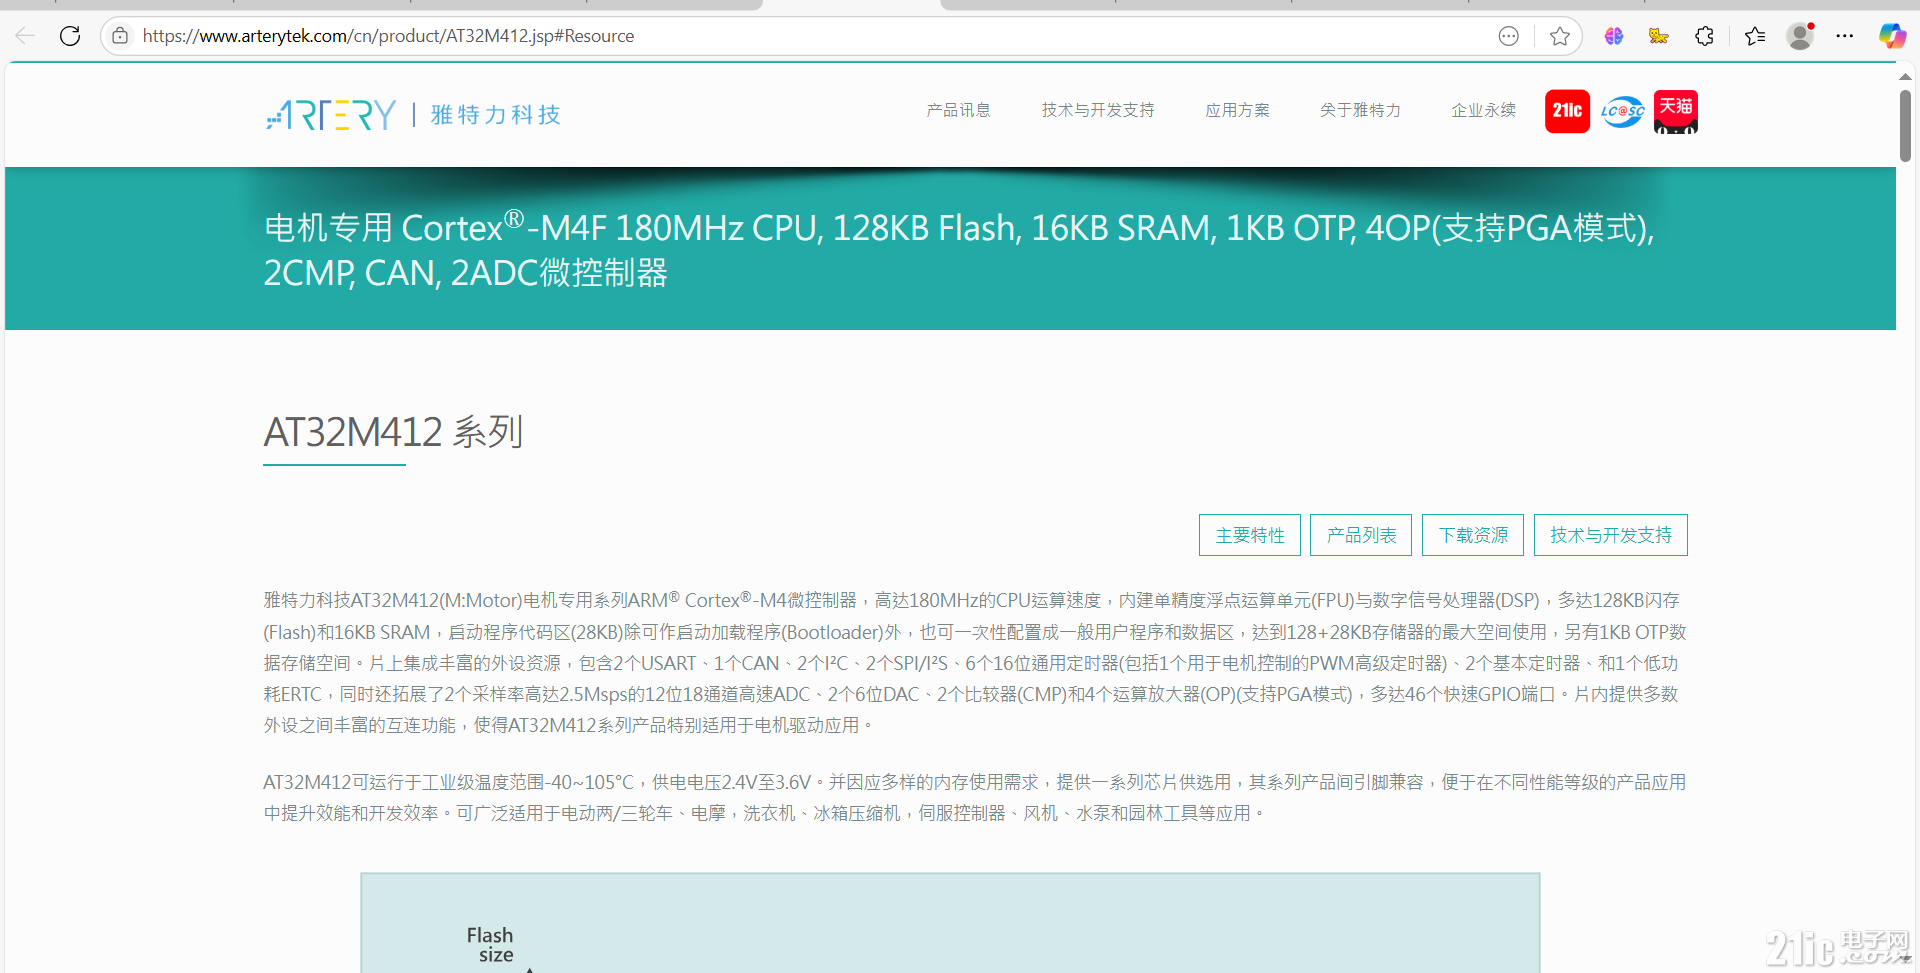
Task: Add page to favorites star icon
Action: point(1560,36)
